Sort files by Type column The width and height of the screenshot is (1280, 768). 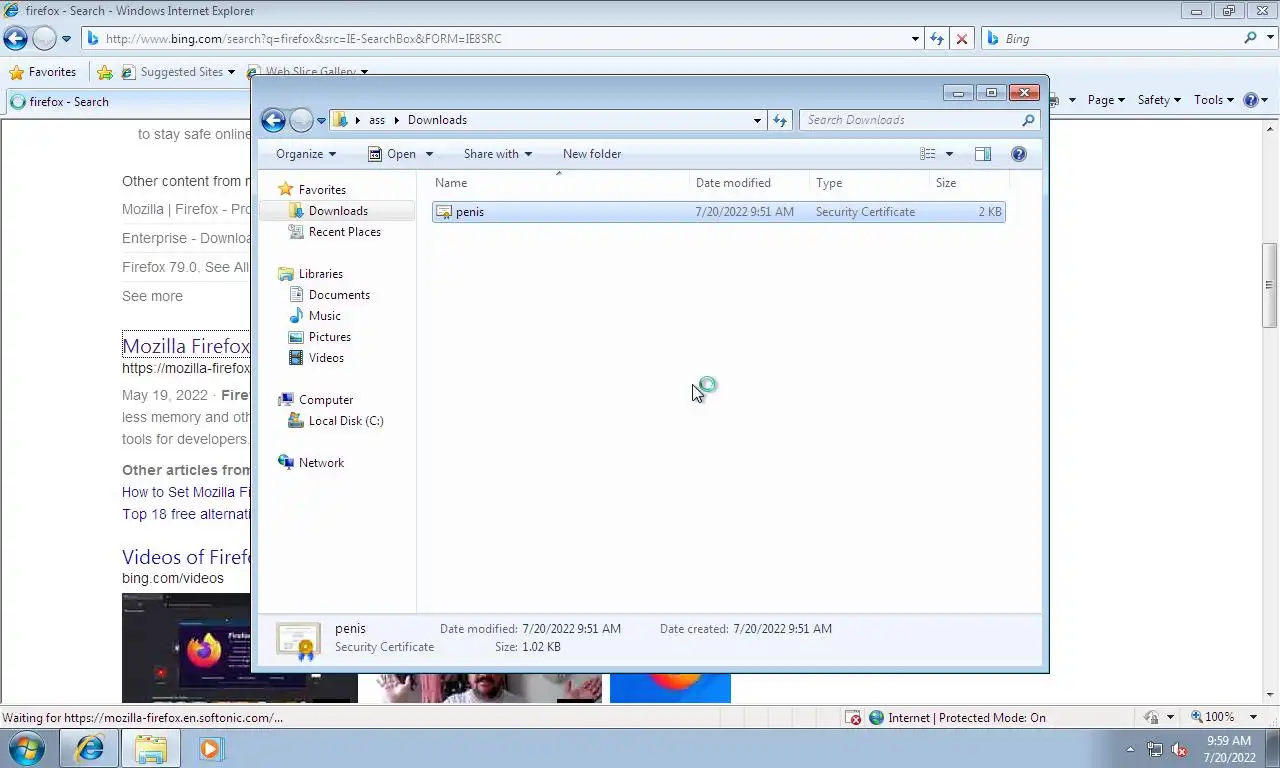point(870,183)
